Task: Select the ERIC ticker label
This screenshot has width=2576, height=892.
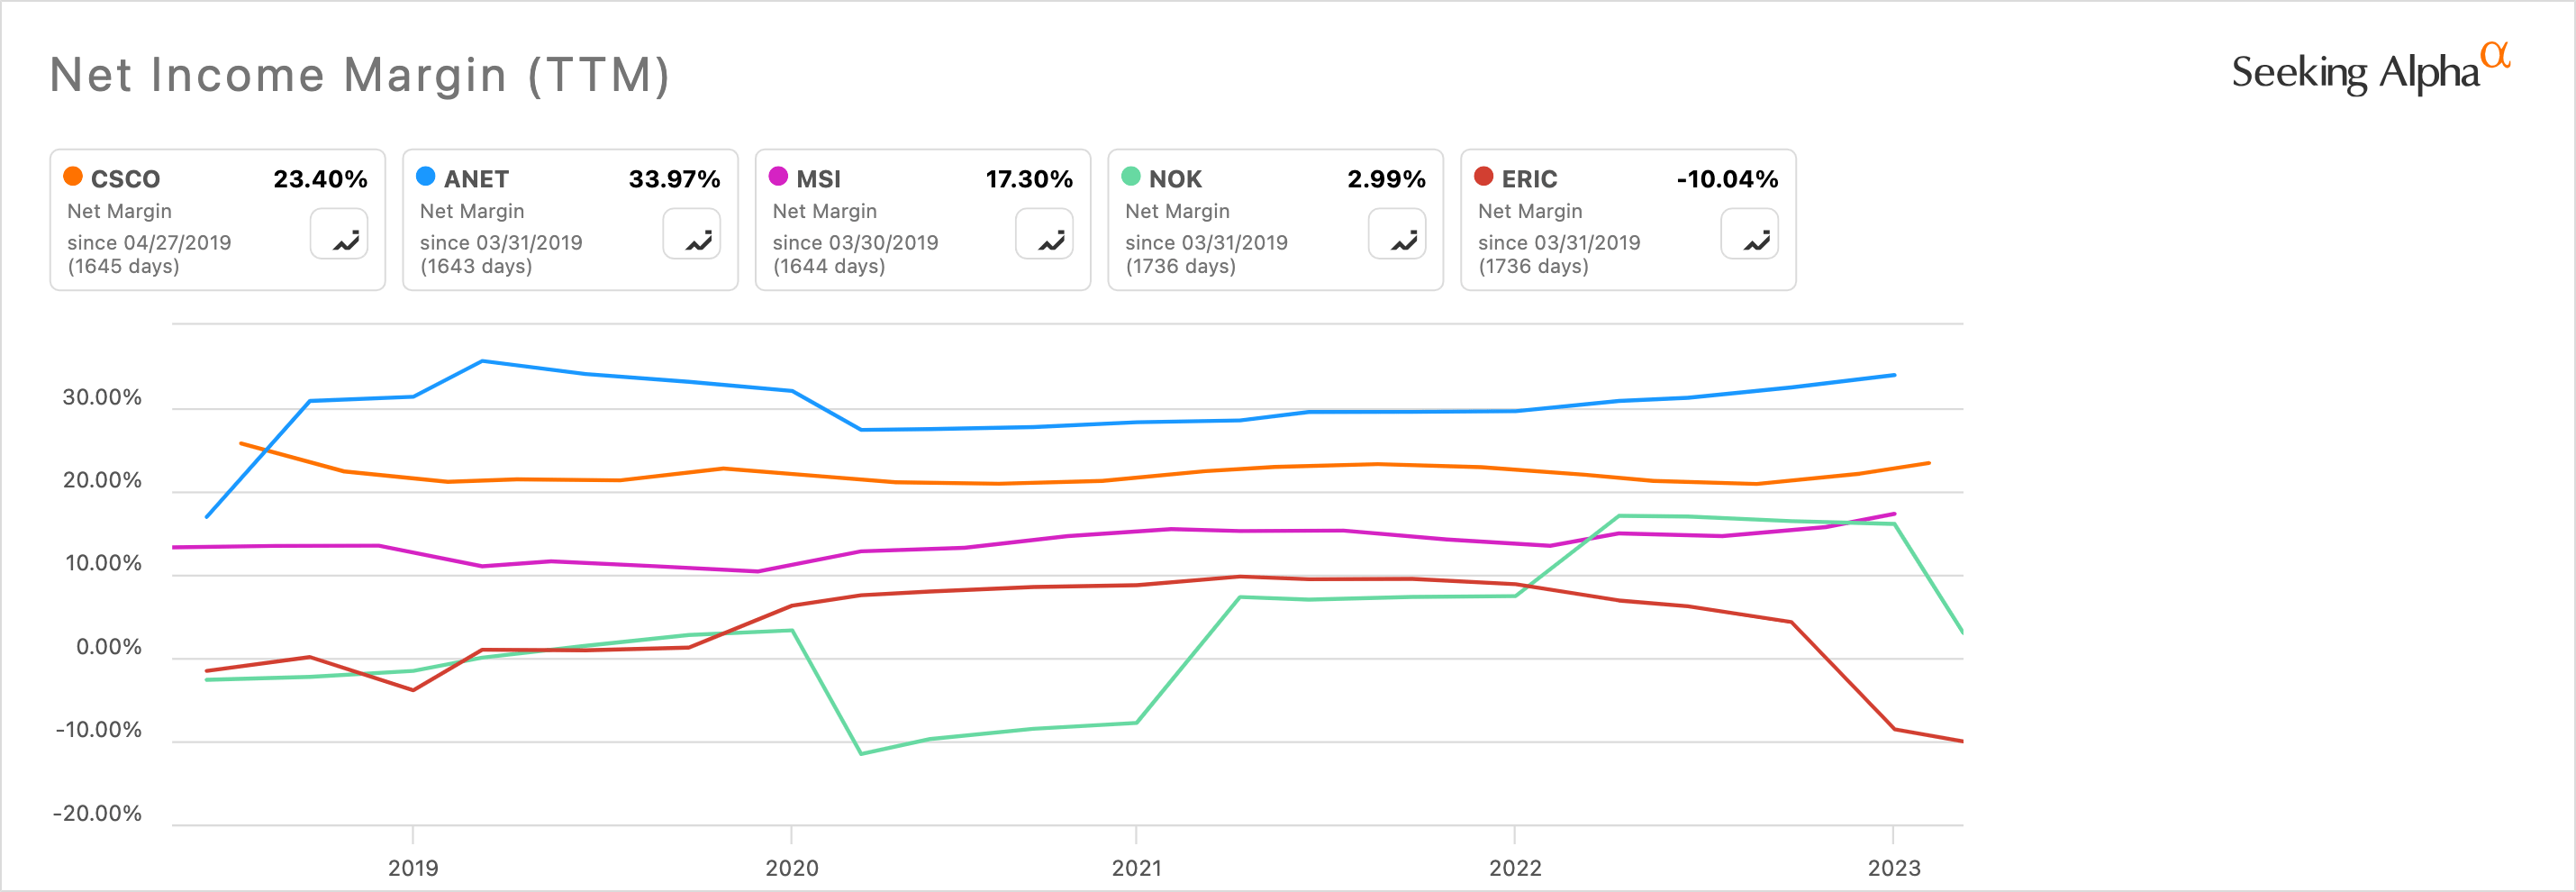Action: 1529,179
